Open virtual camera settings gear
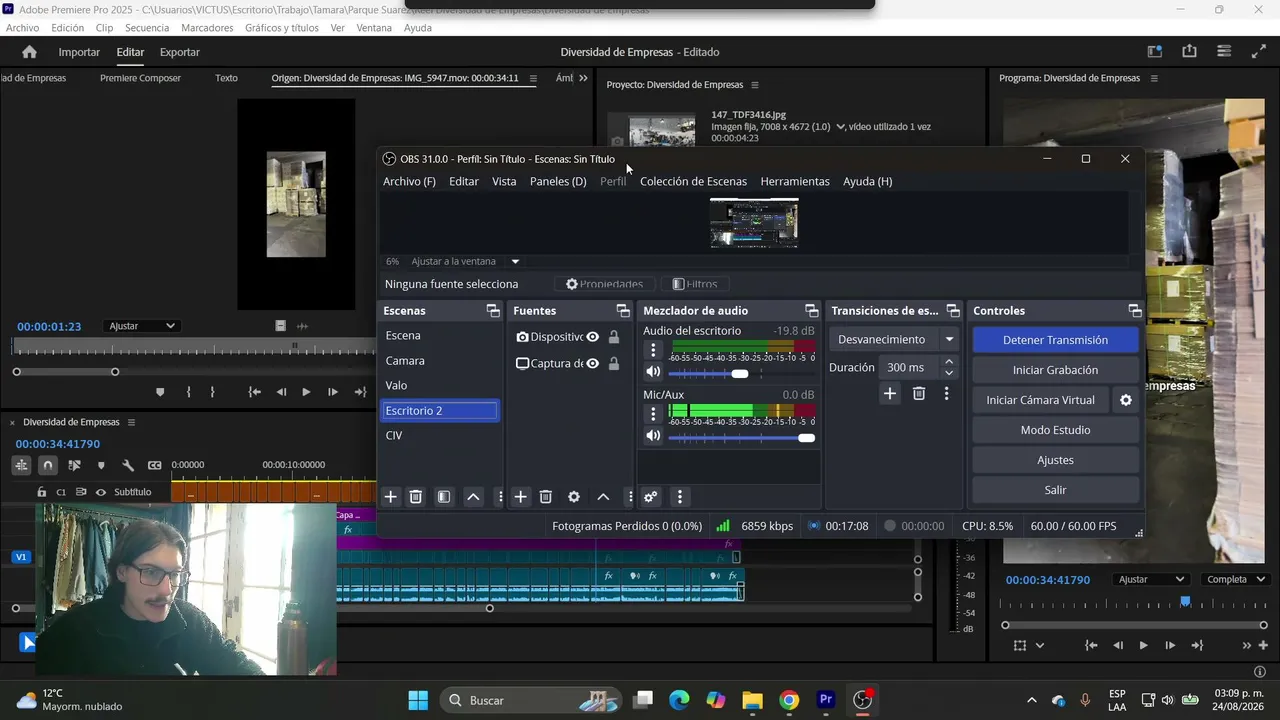This screenshot has height=720, width=1280. tap(1126, 400)
